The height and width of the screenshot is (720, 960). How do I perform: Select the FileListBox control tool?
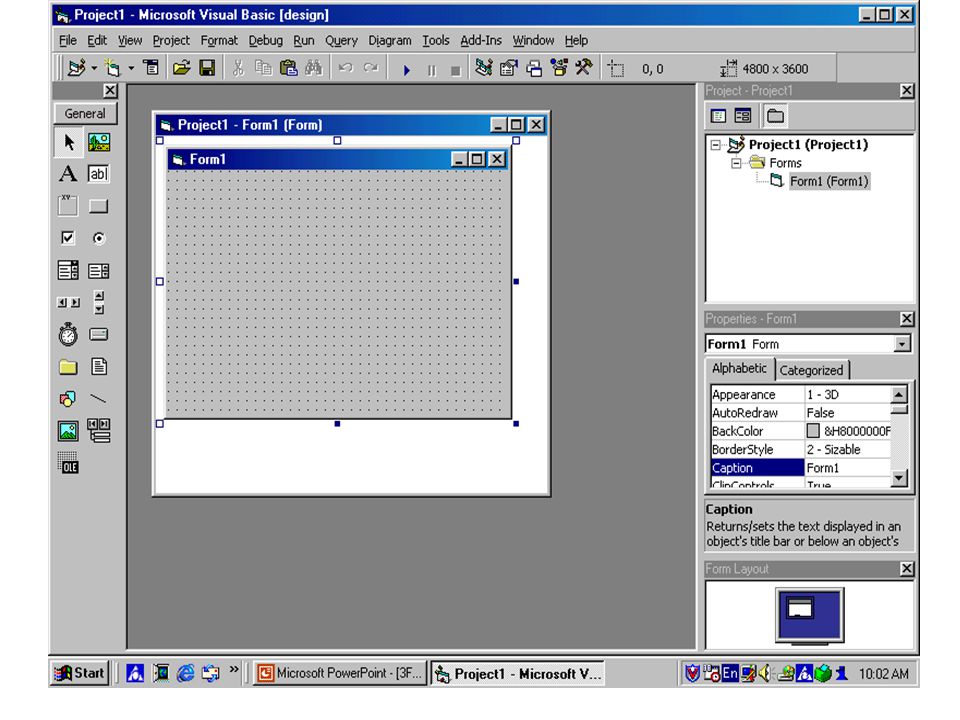[x=99, y=367]
